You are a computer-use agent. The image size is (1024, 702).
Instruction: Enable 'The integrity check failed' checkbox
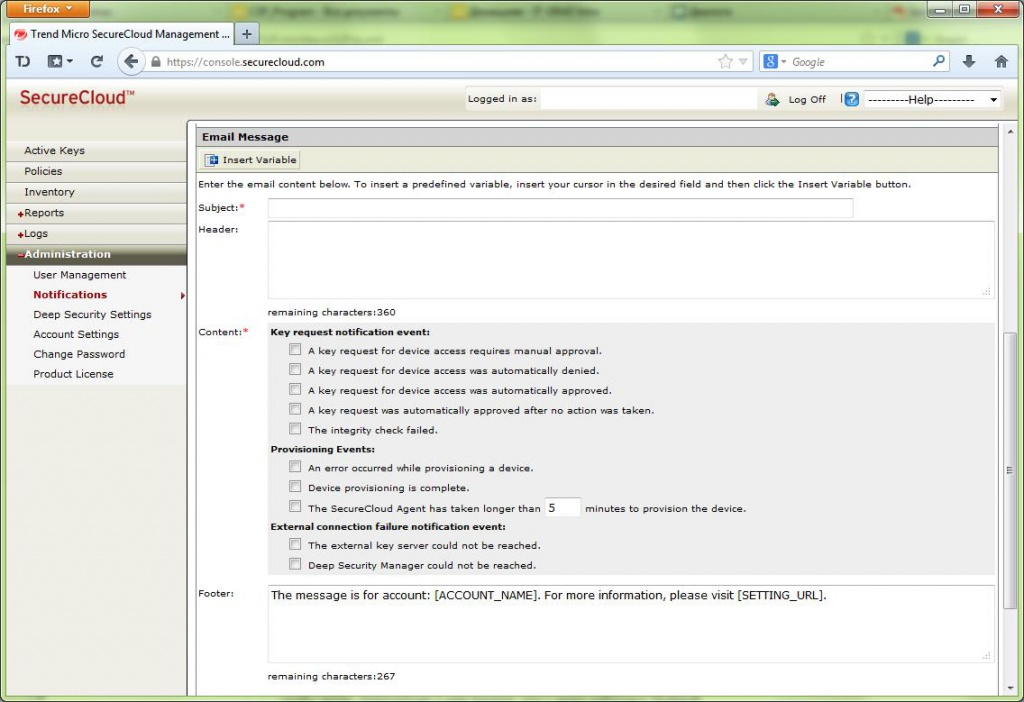coord(295,429)
